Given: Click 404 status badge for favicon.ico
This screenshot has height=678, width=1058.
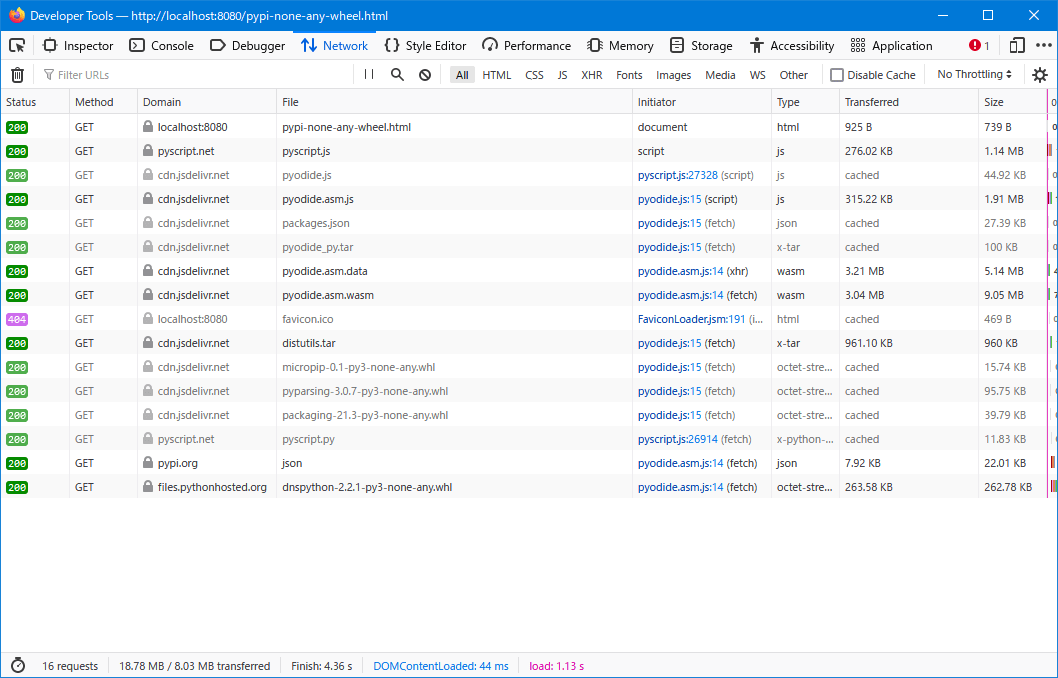Looking at the screenshot, I should coord(17,319).
